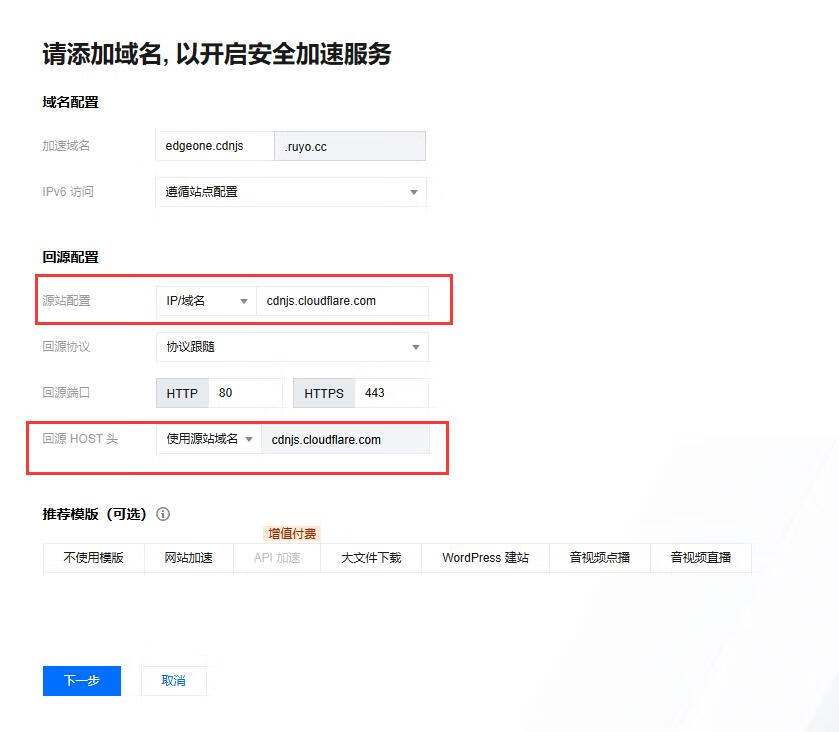
Task: Select the 大文件下载 template tab
Action: click(x=371, y=557)
